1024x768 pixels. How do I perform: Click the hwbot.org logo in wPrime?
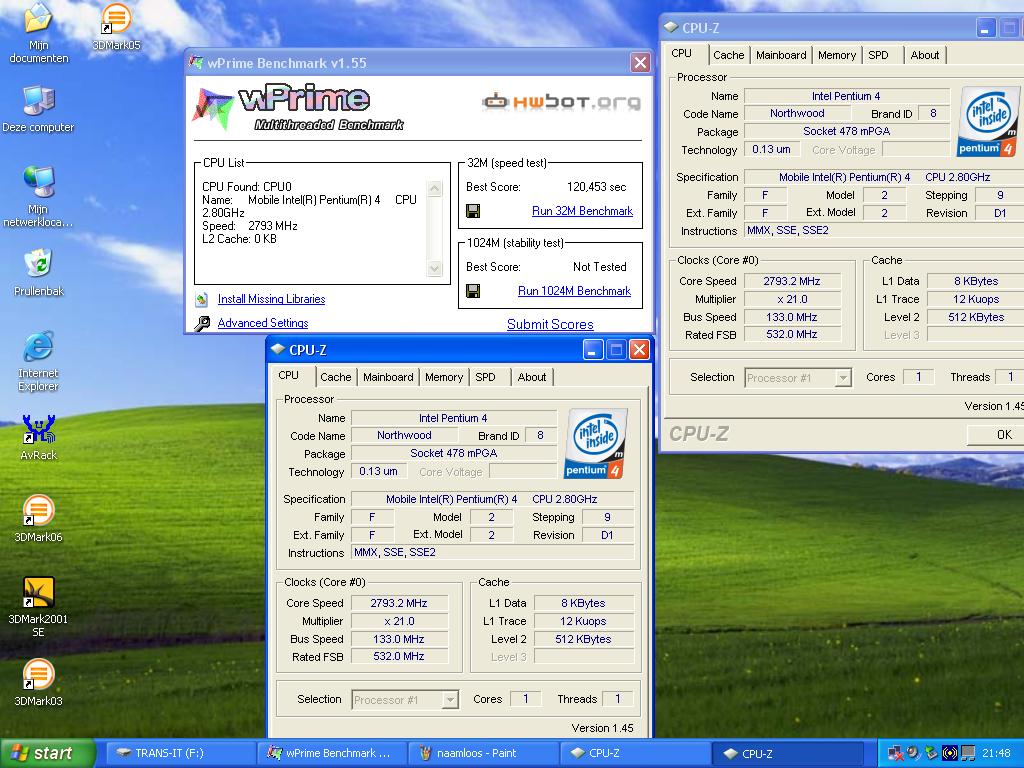(561, 102)
